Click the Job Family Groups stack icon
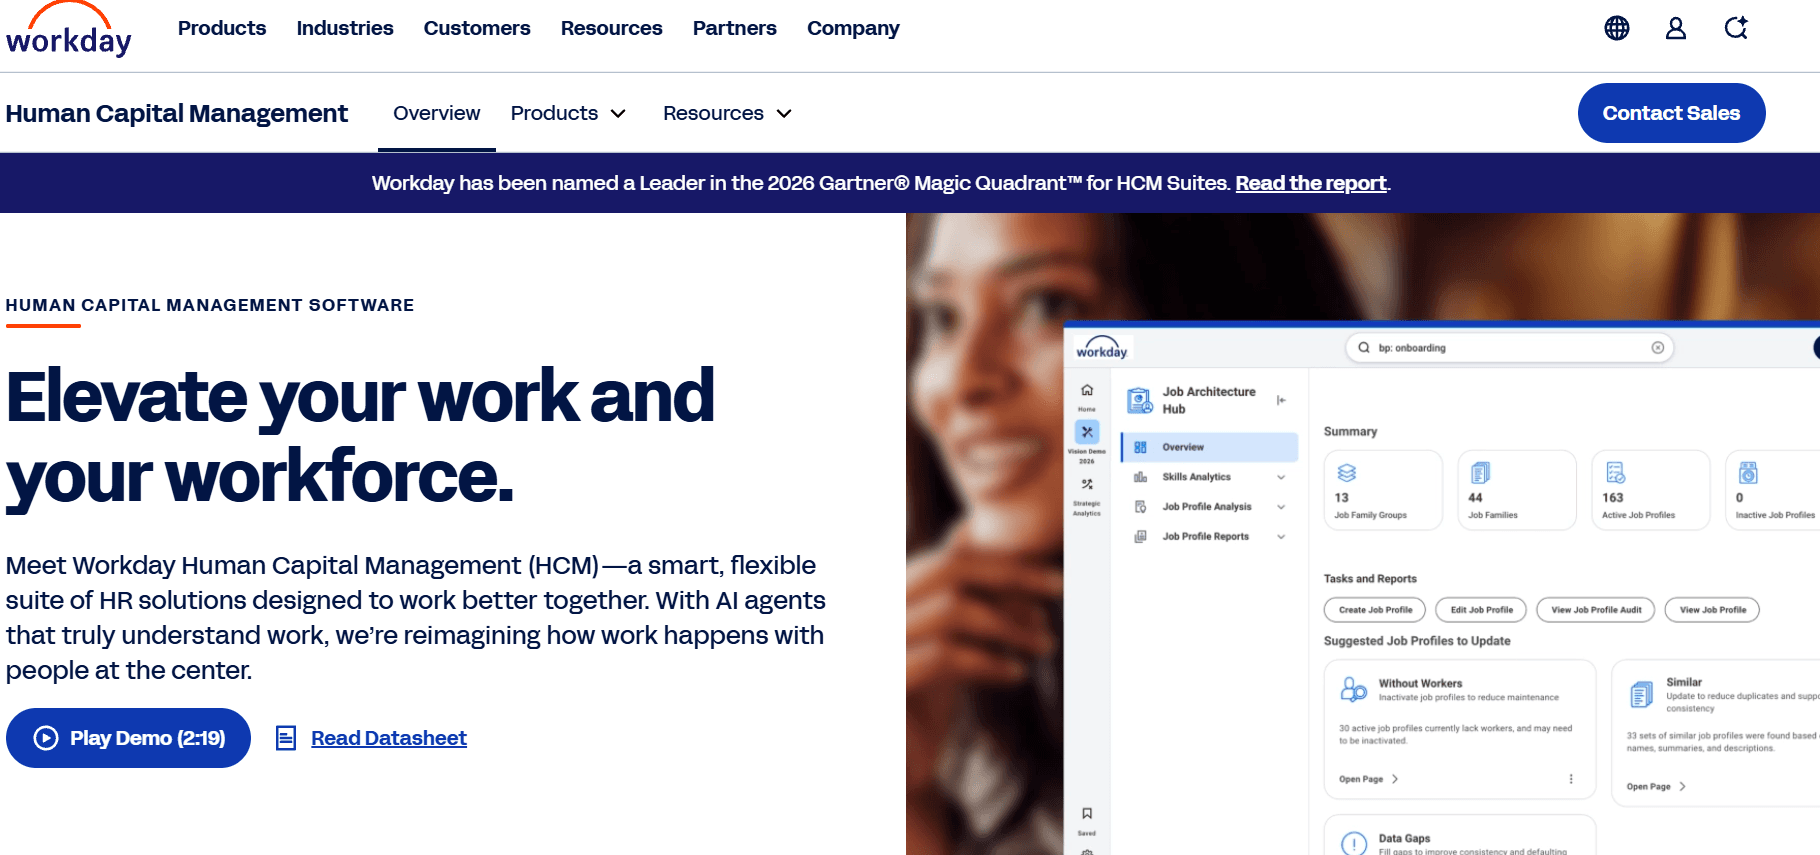The width and height of the screenshot is (1820, 855). click(1347, 472)
